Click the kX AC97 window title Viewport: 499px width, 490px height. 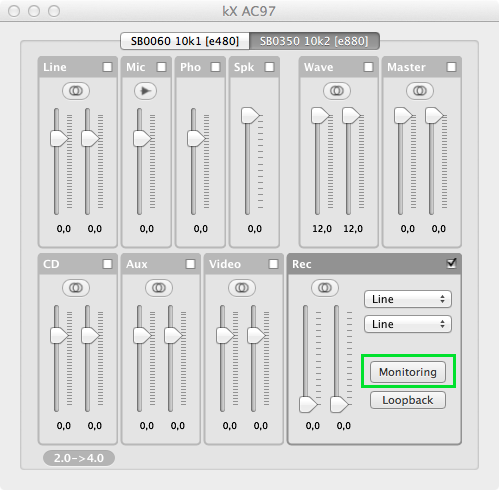coord(249,11)
